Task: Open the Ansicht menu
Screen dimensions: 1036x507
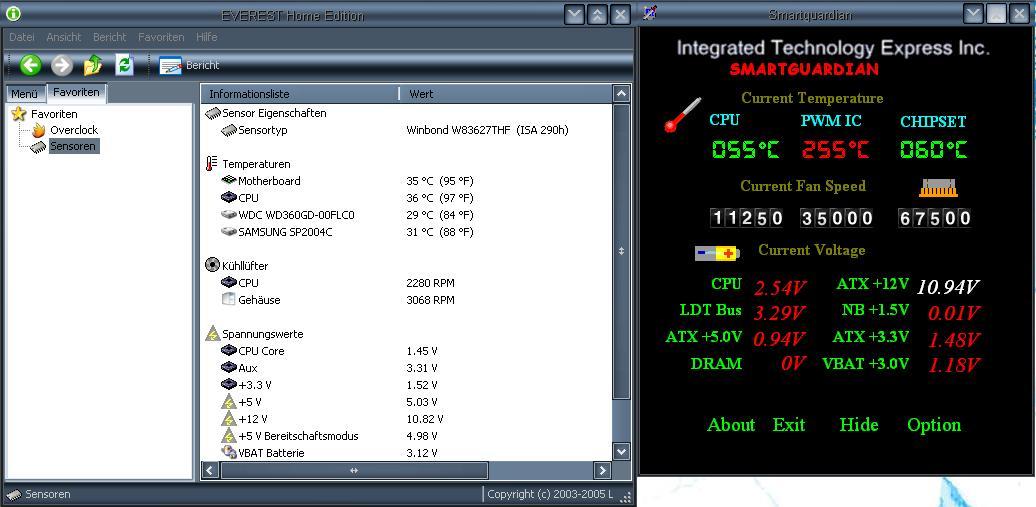Action: (x=64, y=37)
